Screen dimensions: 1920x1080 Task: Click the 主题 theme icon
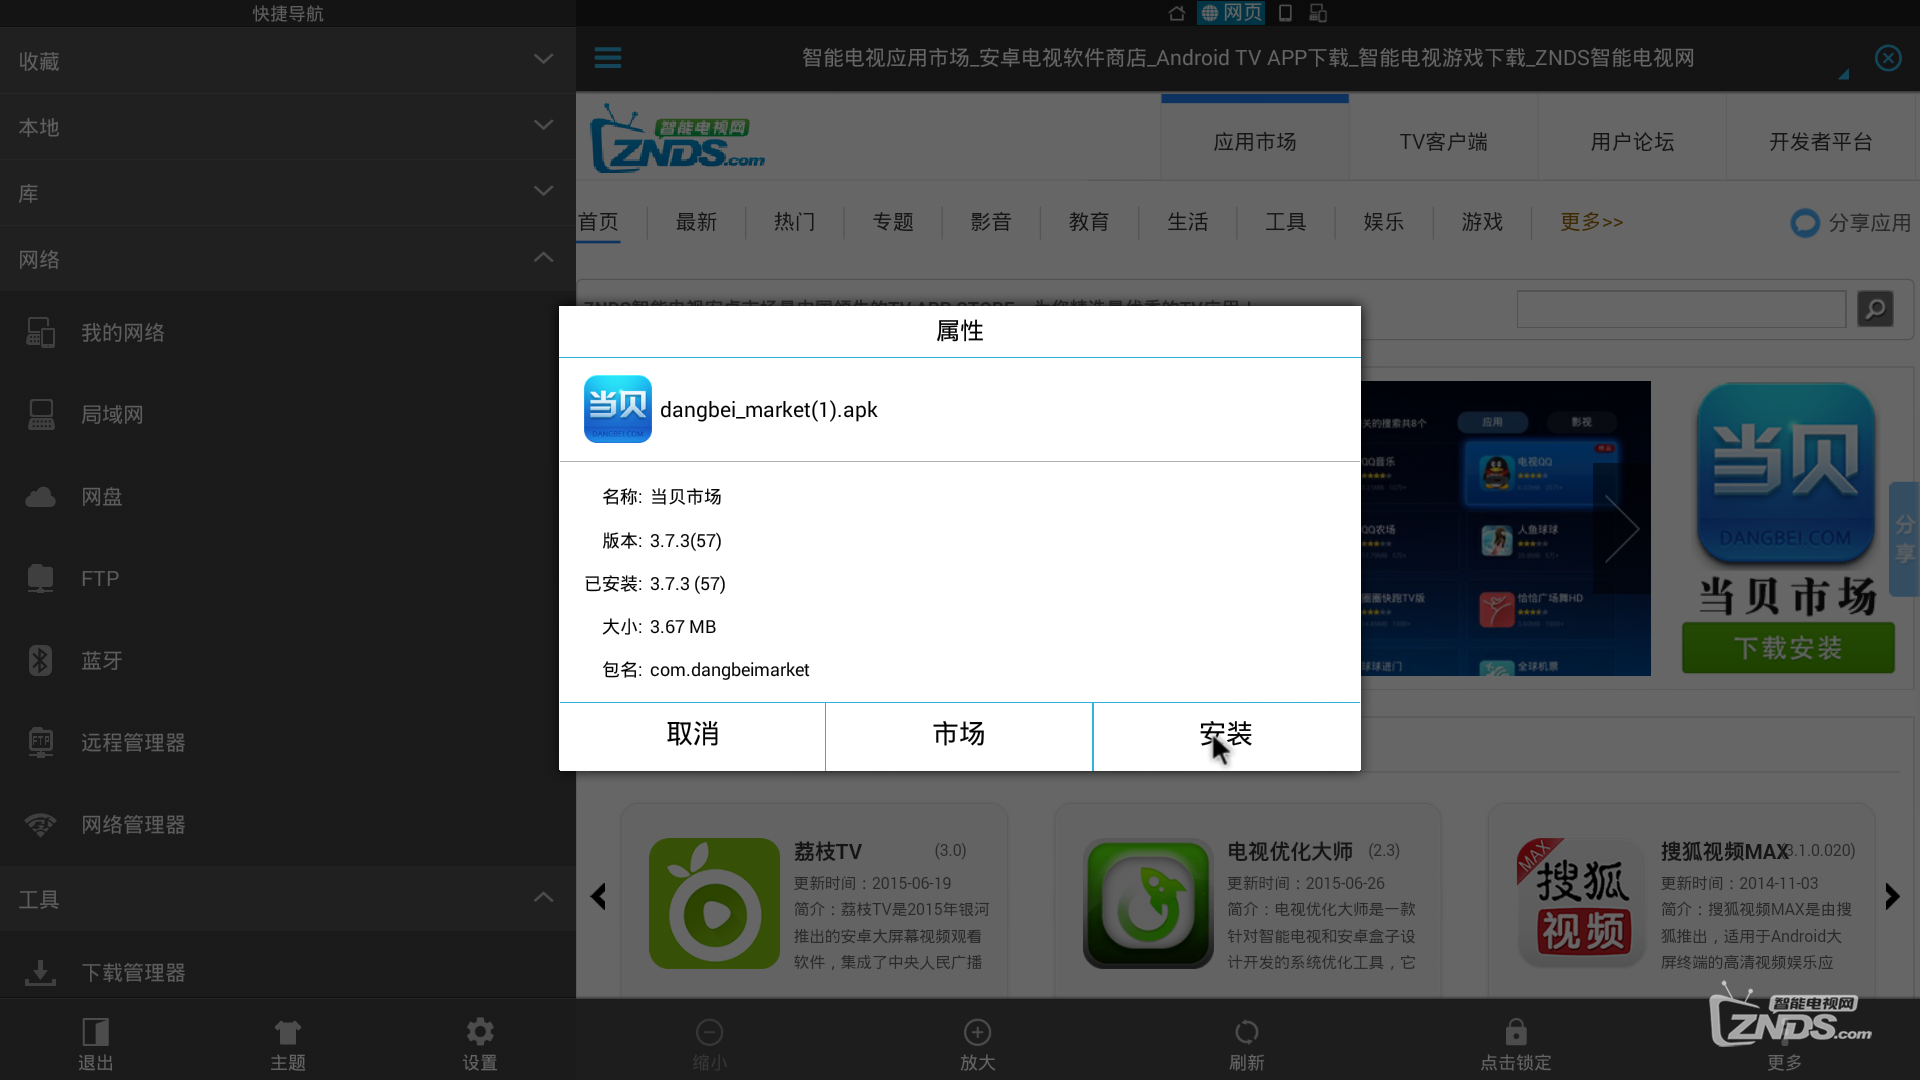(287, 1043)
